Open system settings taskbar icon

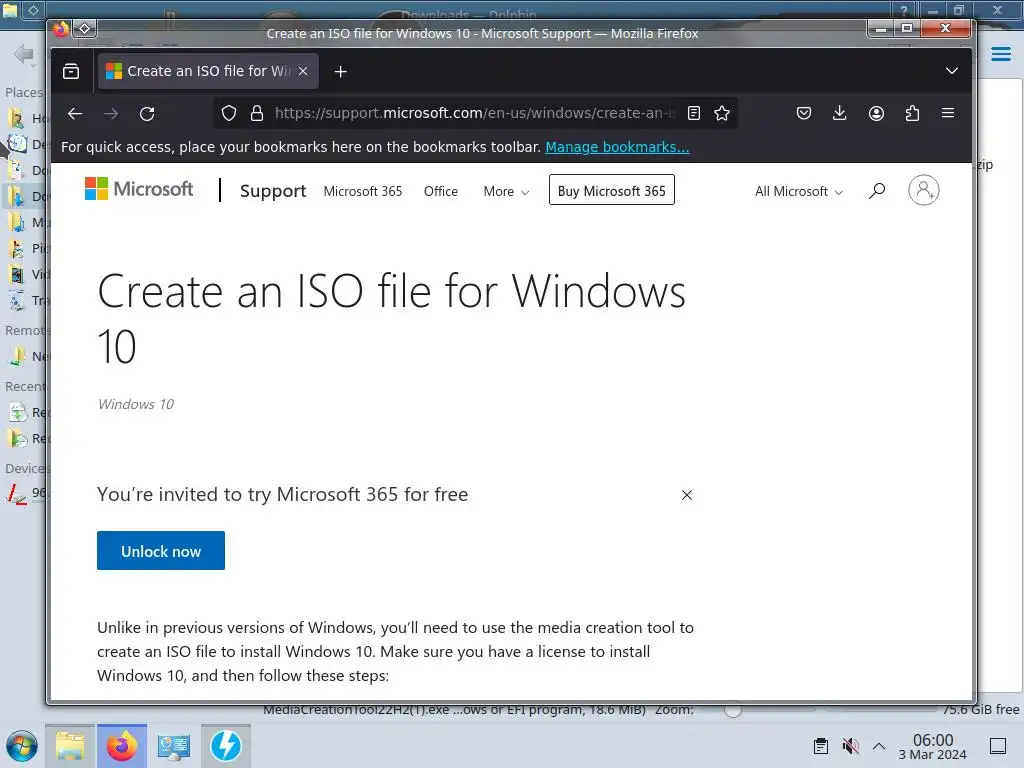click(x=174, y=746)
